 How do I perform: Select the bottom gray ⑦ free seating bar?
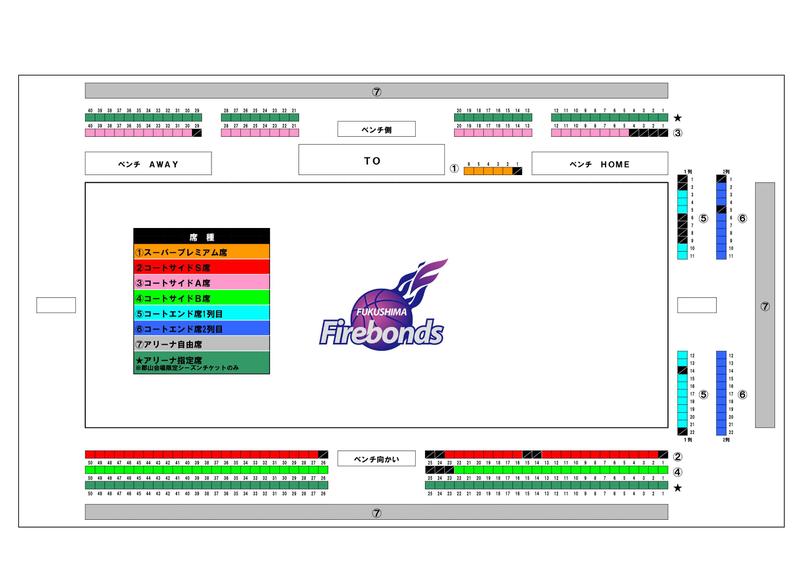pyautogui.click(x=377, y=512)
